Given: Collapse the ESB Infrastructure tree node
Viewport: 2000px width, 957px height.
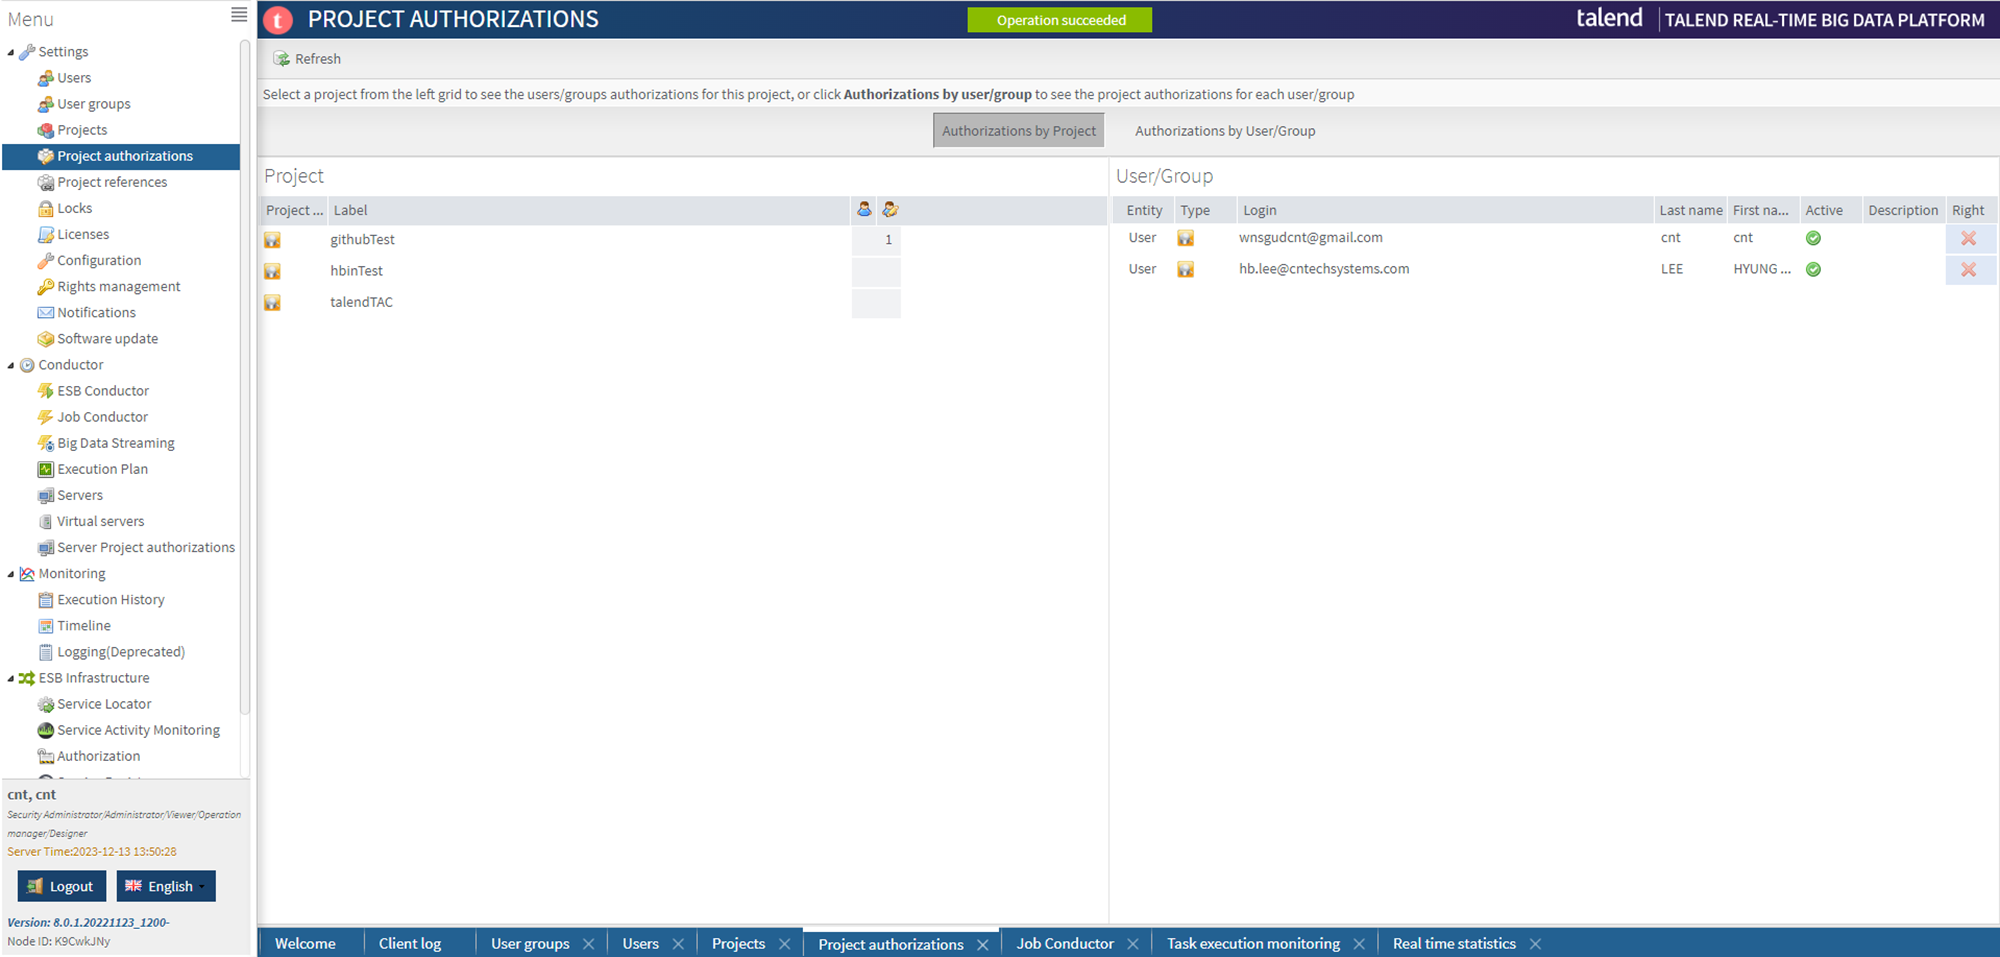Looking at the screenshot, I should pos(11,678).
